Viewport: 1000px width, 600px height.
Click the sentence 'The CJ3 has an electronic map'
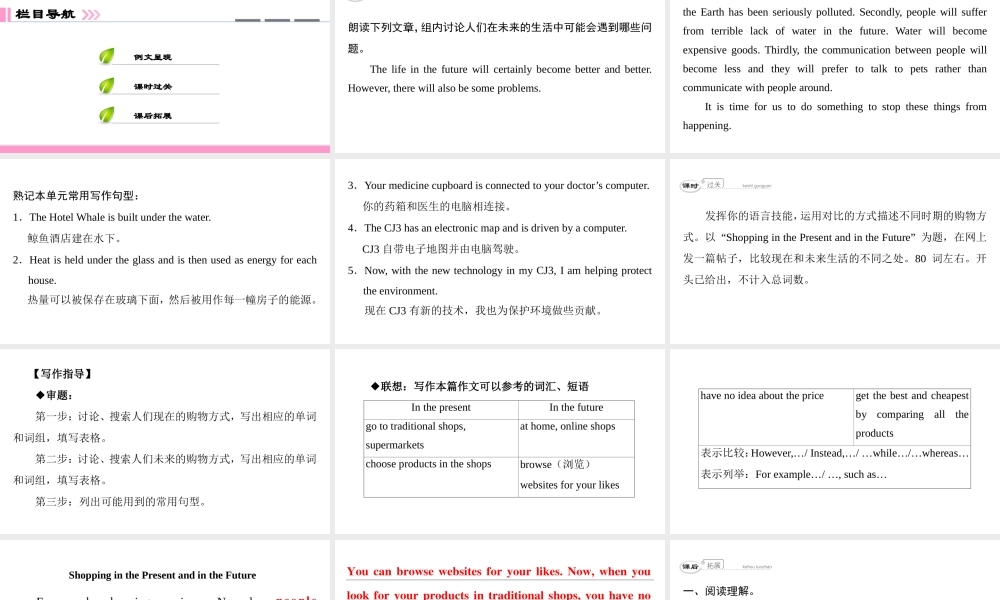click(x=496, y=228)
